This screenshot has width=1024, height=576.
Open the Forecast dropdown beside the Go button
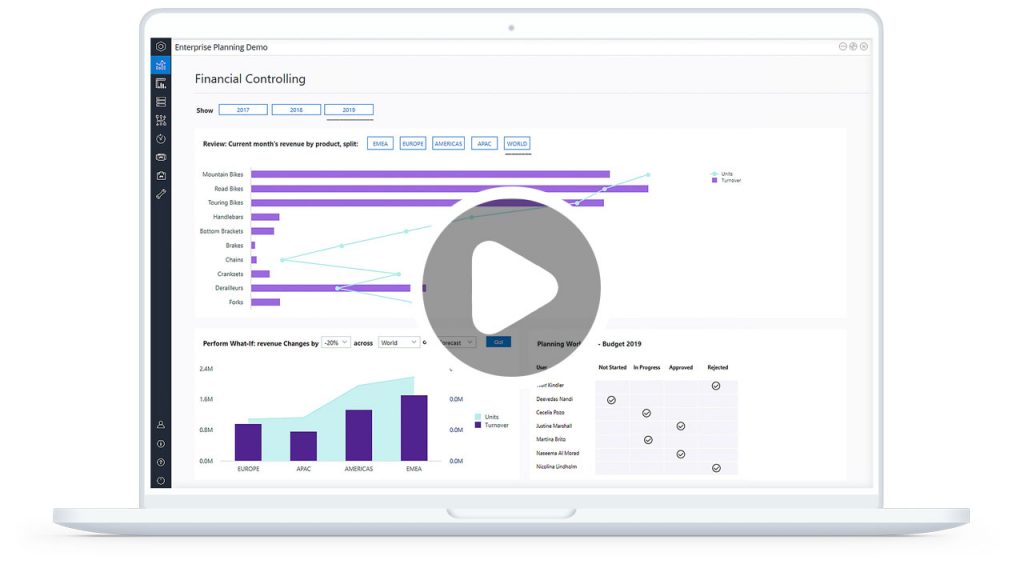[456, 343]
